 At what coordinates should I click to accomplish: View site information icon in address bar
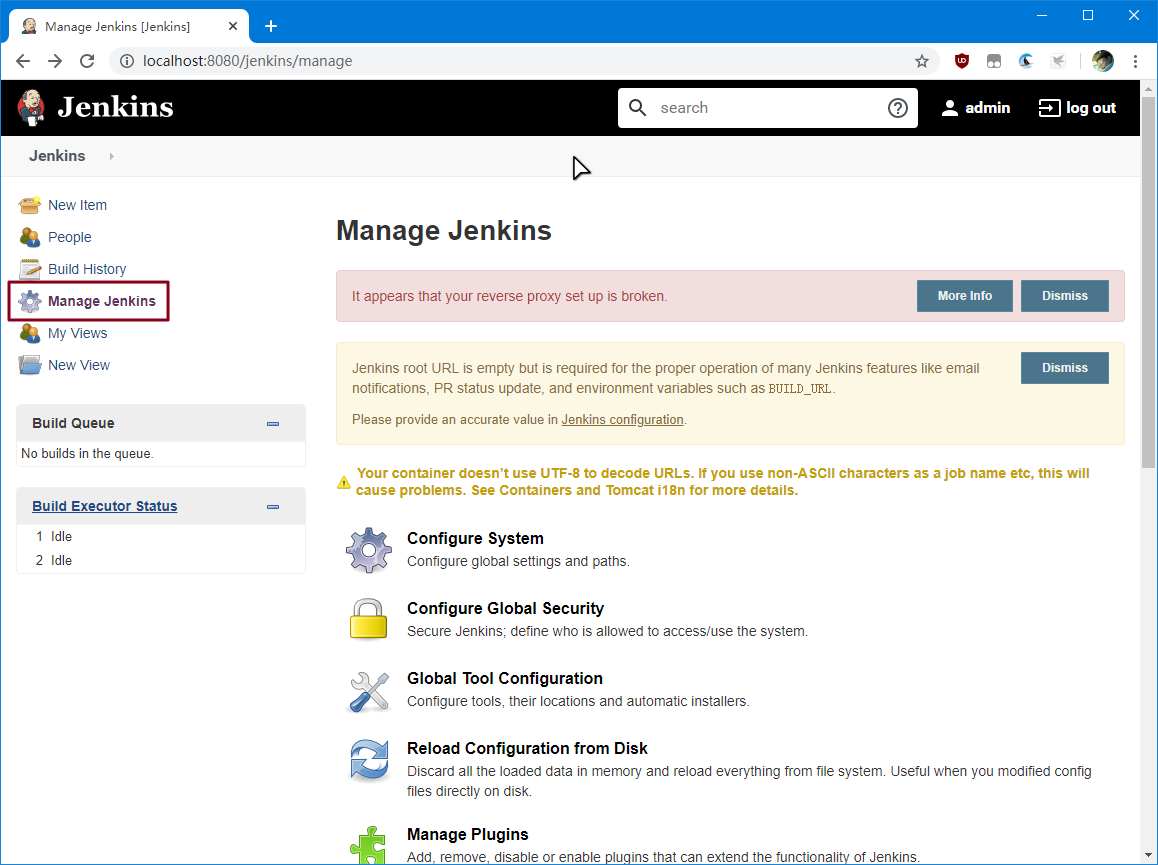tap(127, 61)
